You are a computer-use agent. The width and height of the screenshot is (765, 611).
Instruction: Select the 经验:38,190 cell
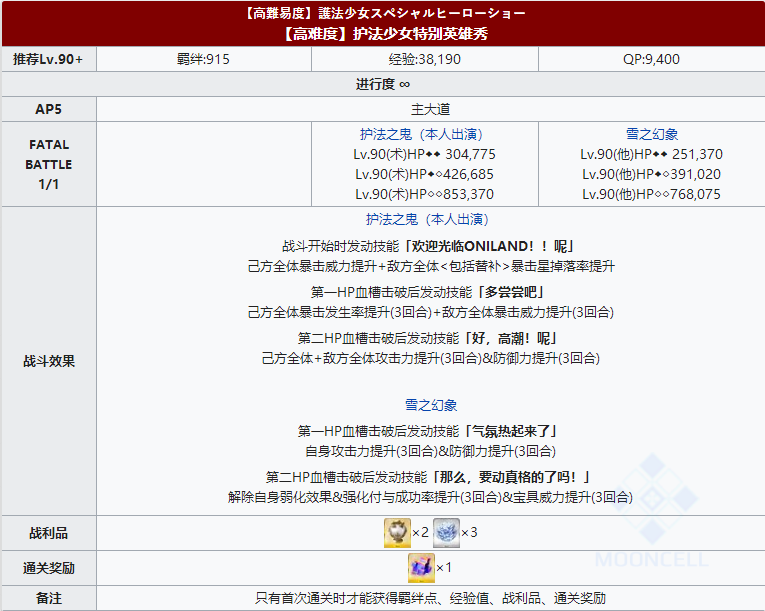point(425,59)
